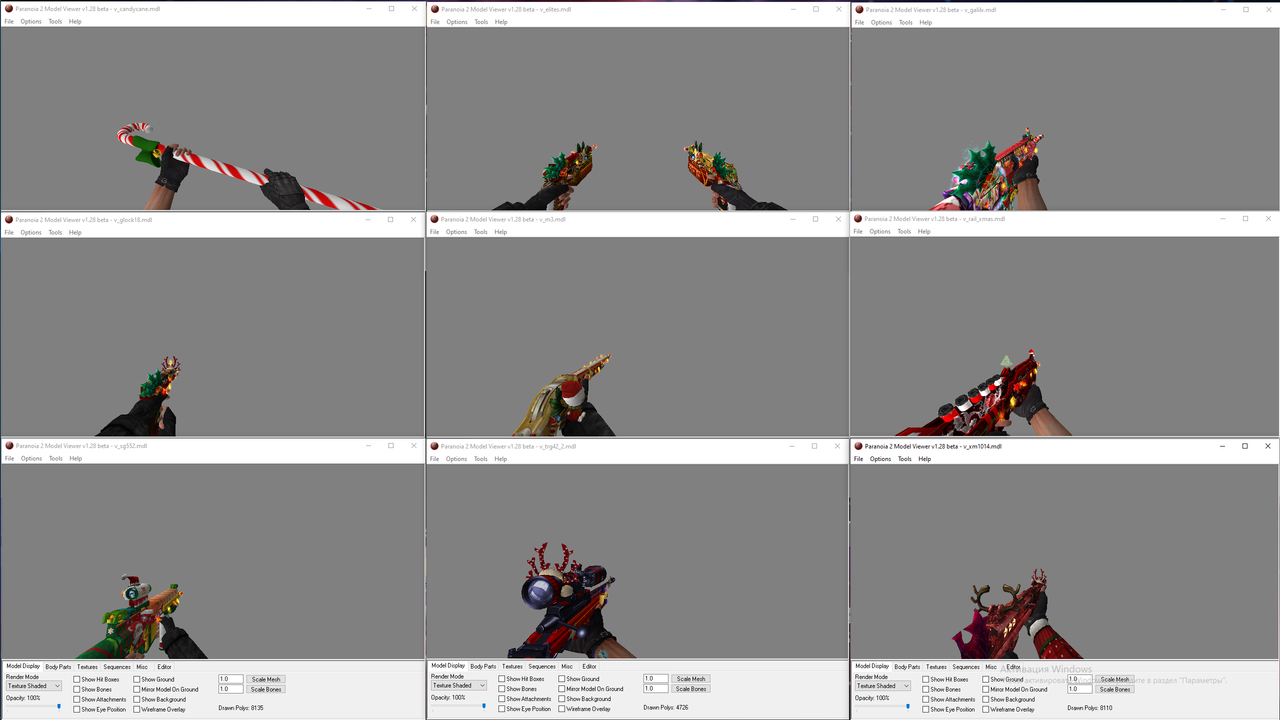
Task: Click Scale Bones in the v_sg552 window
Action: click(x=266, y=689)
